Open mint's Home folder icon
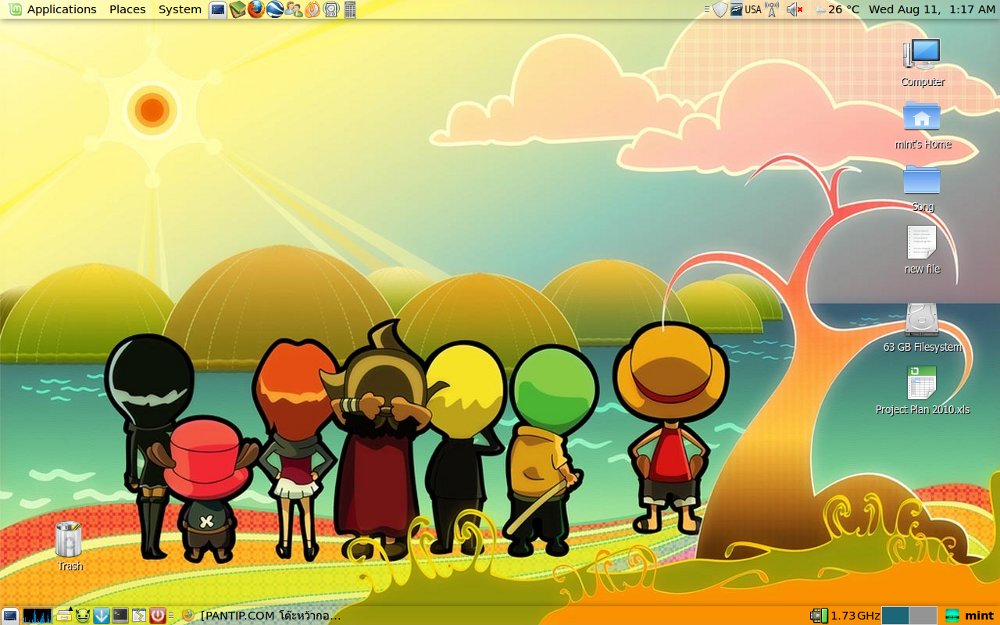 [922, 125]
